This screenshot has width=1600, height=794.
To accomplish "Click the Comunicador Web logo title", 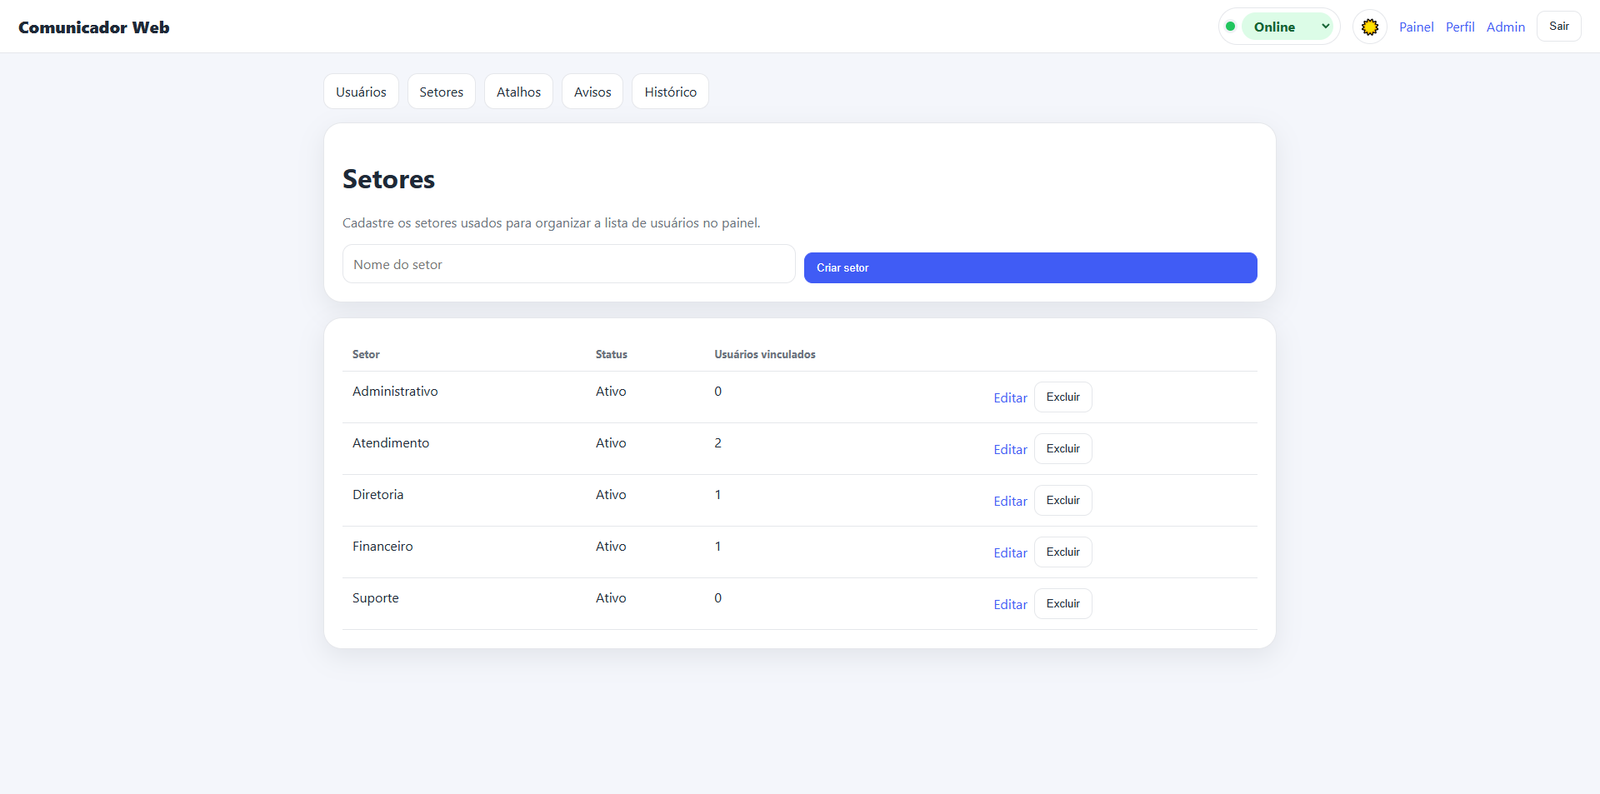I will (x=94, y=27).
